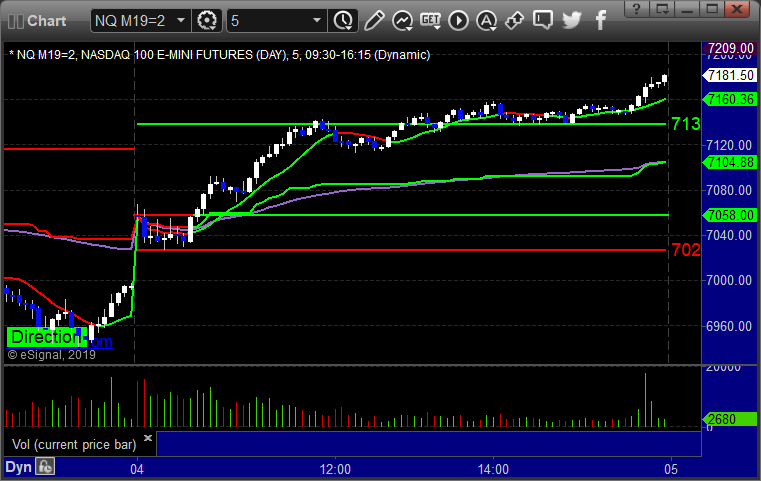Close the chart window

click(x=737, y=9)
